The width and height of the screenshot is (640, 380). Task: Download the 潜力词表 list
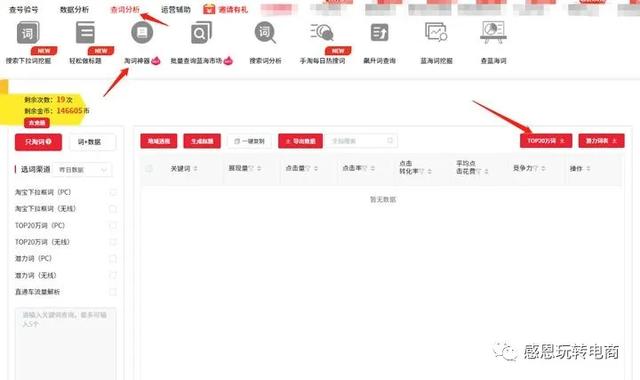click(x=601, y=141)
